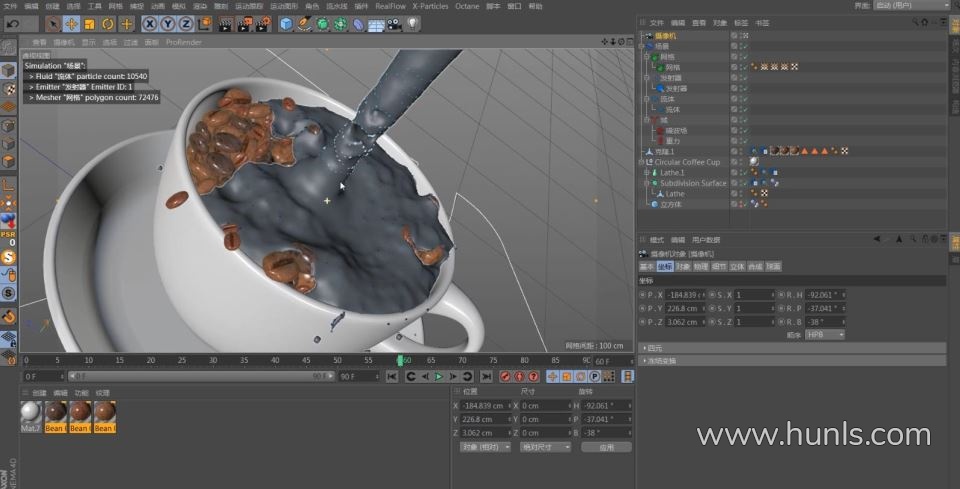Select the Mat.7 white material swatch
The height and width of the screenshot is (489, 960).
(x=32, y=412)
